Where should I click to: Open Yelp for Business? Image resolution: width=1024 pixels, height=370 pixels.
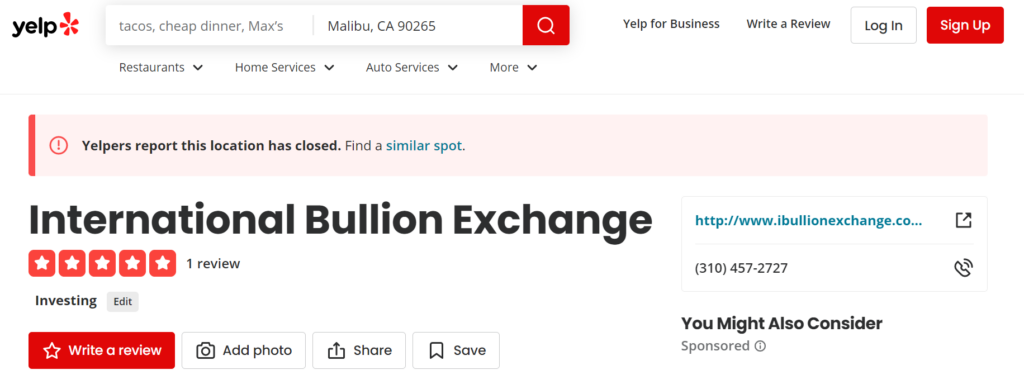coord(671,24)
